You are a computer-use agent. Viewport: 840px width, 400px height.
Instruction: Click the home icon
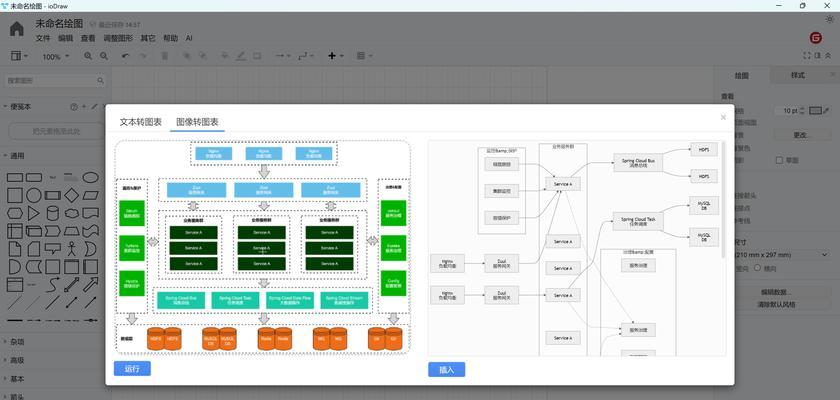click(17, 29)
